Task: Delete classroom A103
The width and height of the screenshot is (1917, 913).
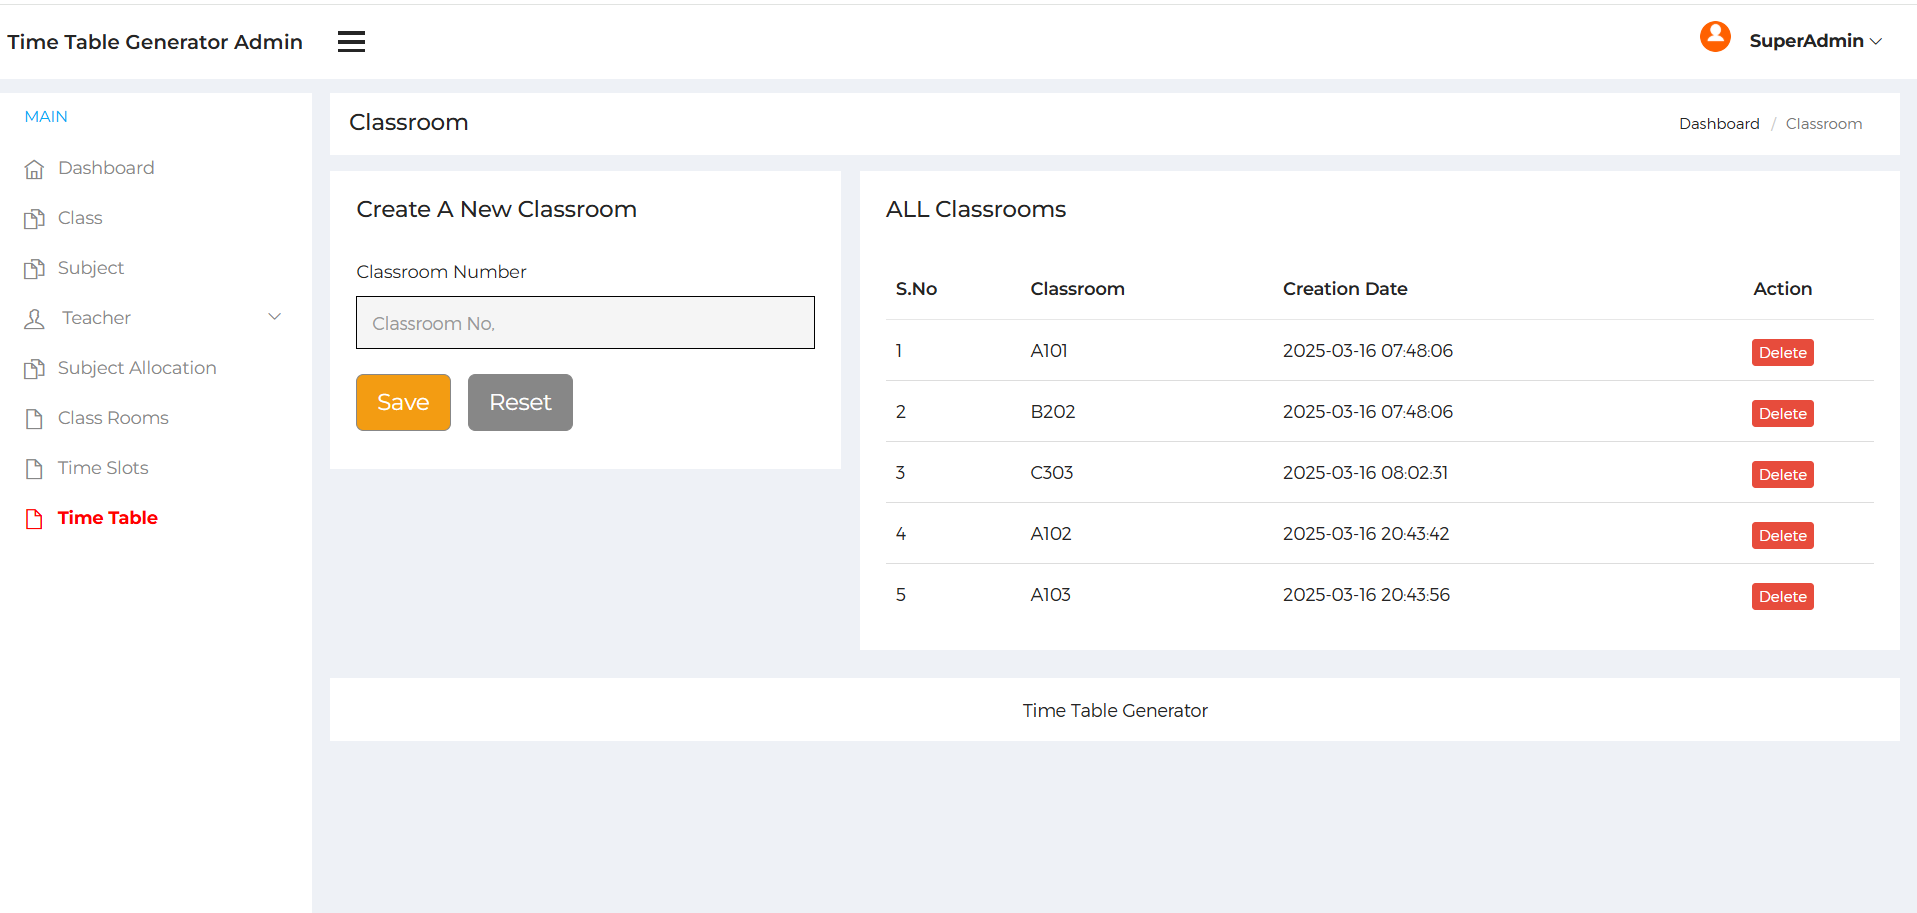Action: pyautogui.click(x=1782, y=596)
